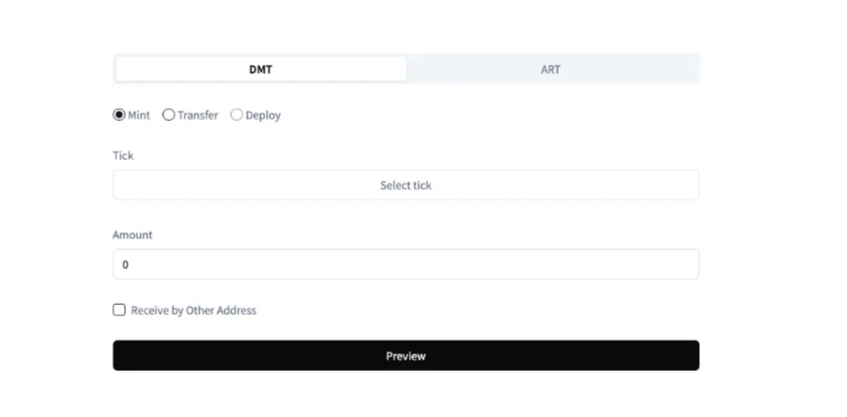Viewport: 847px width, 417px height.
Task: Choose the Transfer radio option
Action: (x=169, y=115)
